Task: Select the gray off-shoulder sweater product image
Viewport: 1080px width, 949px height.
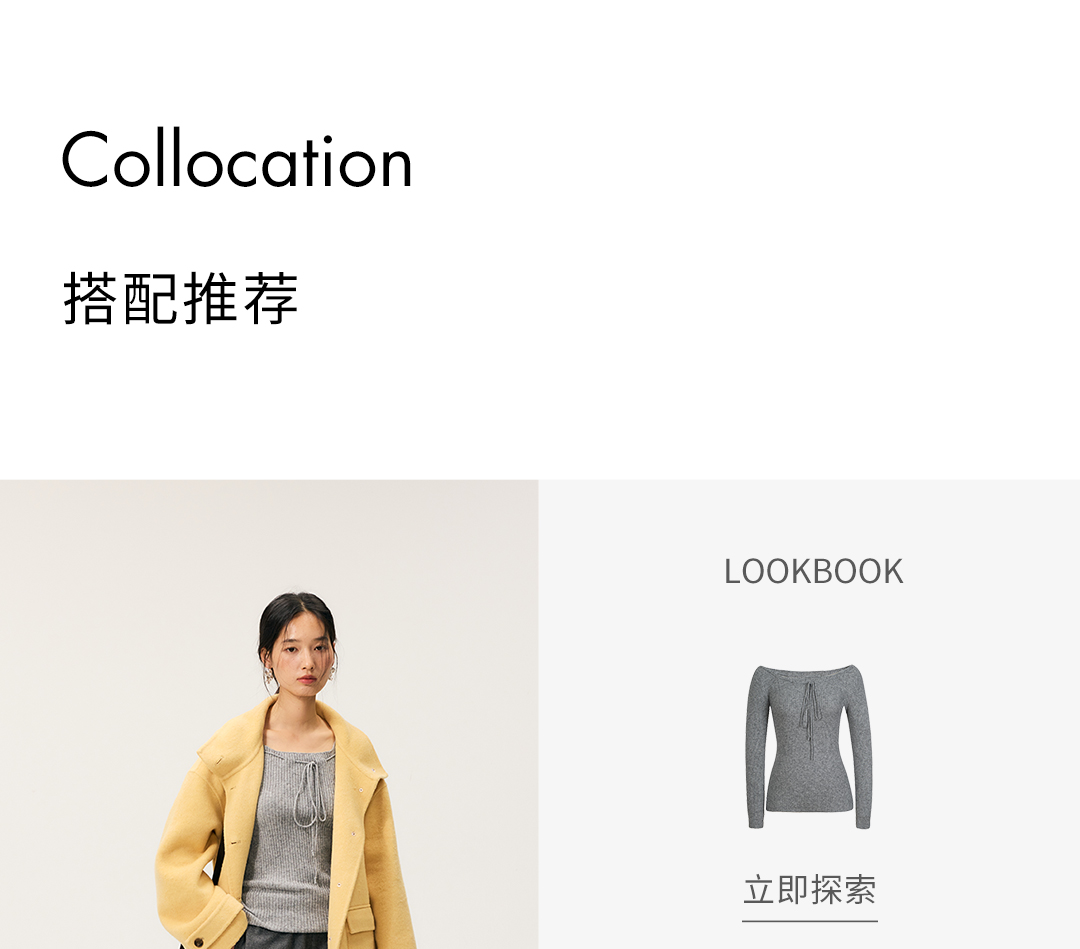Action: (809, 747)
